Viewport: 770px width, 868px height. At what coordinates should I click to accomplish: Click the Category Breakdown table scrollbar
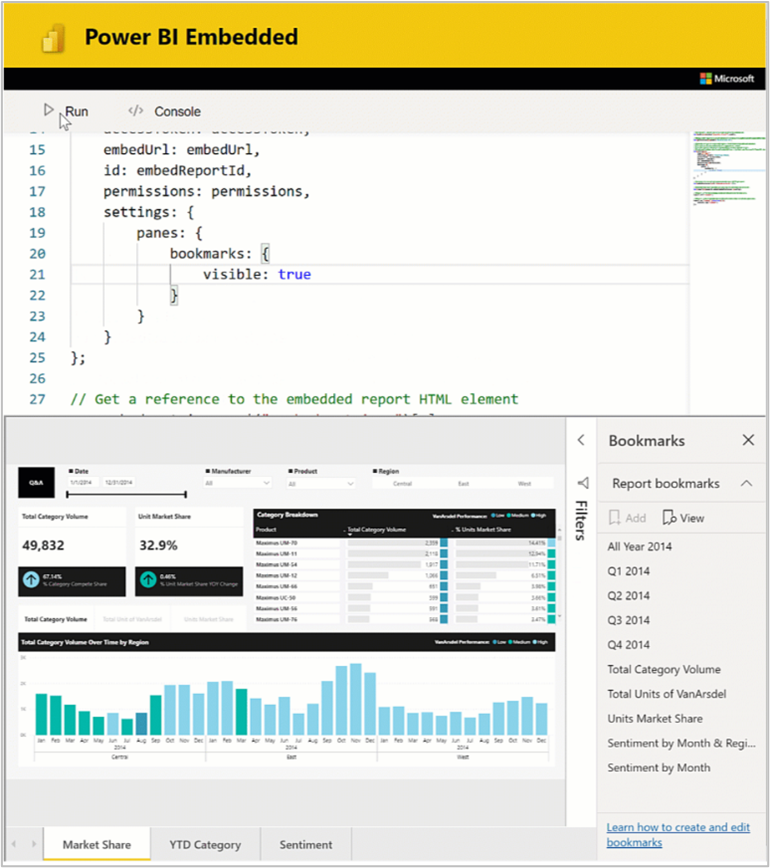pos(559,575)
